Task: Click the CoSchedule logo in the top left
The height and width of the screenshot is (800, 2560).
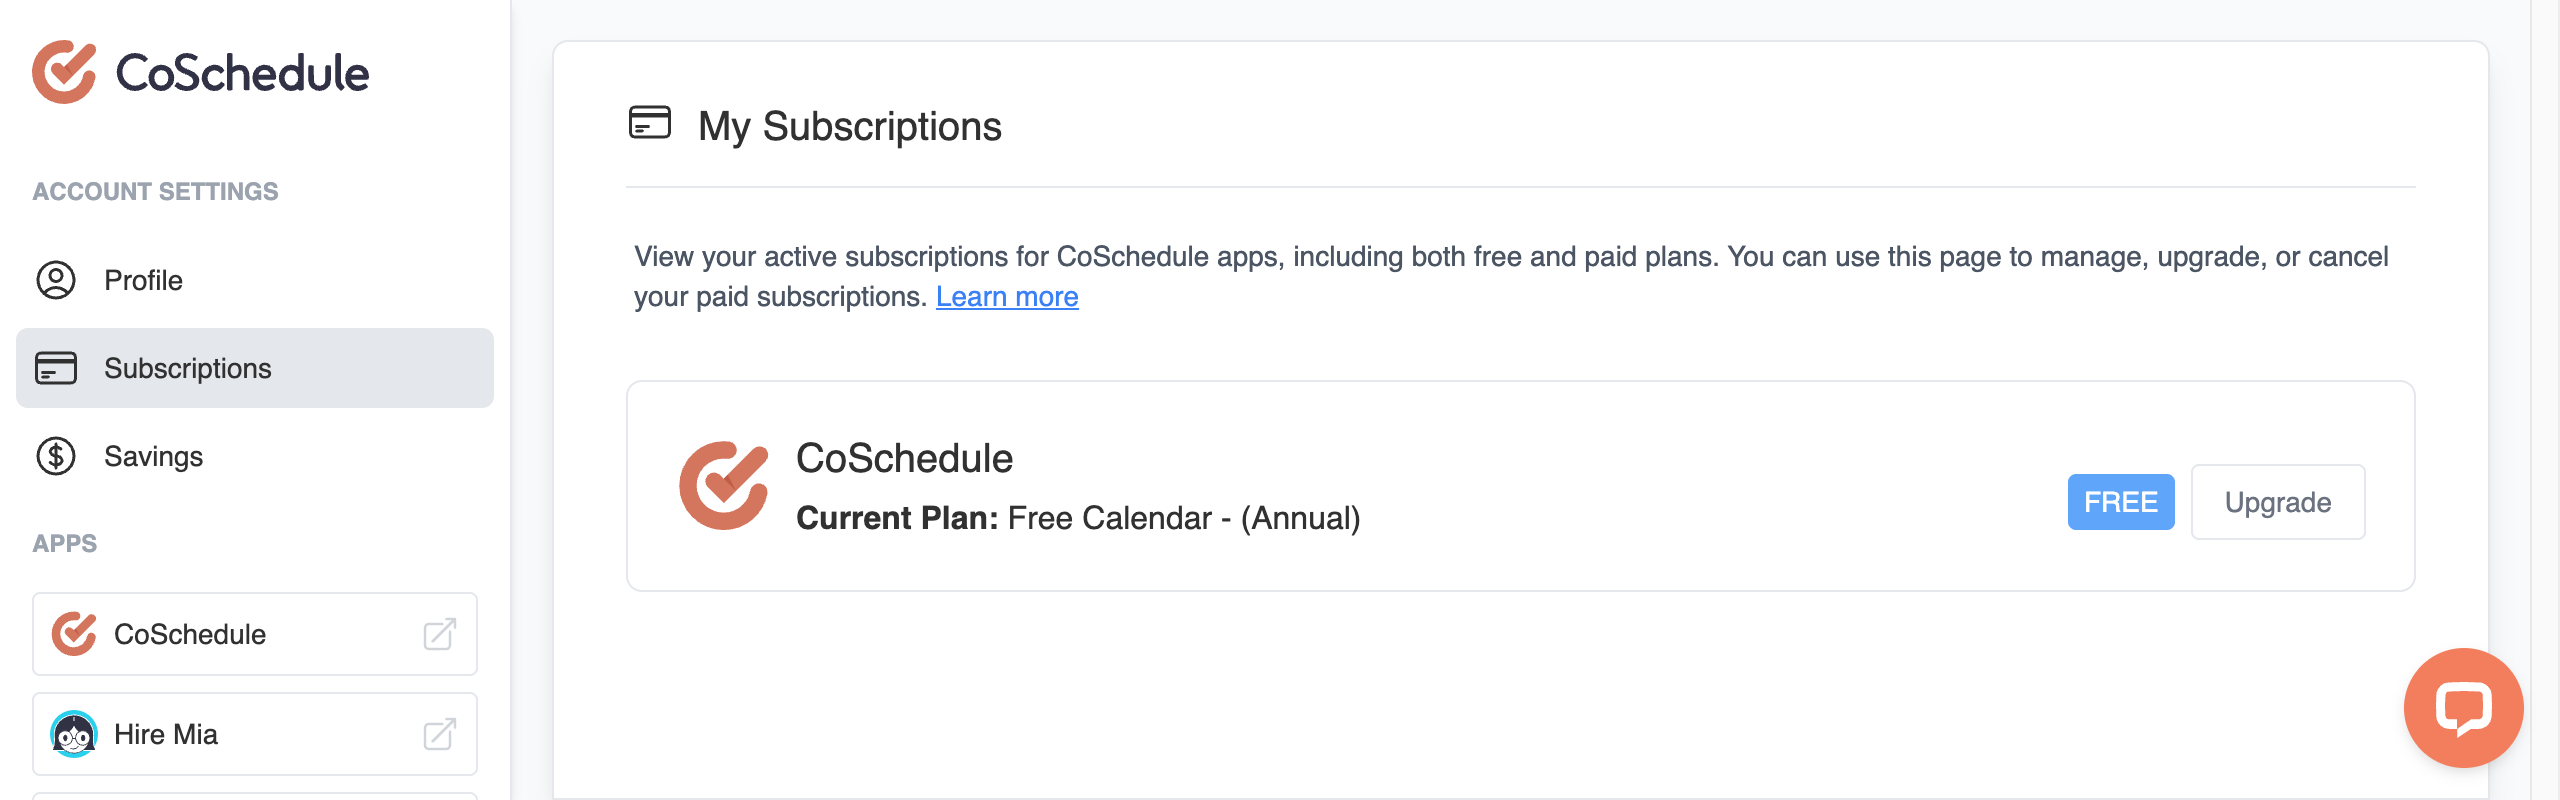Action: (x=200, y=71)
